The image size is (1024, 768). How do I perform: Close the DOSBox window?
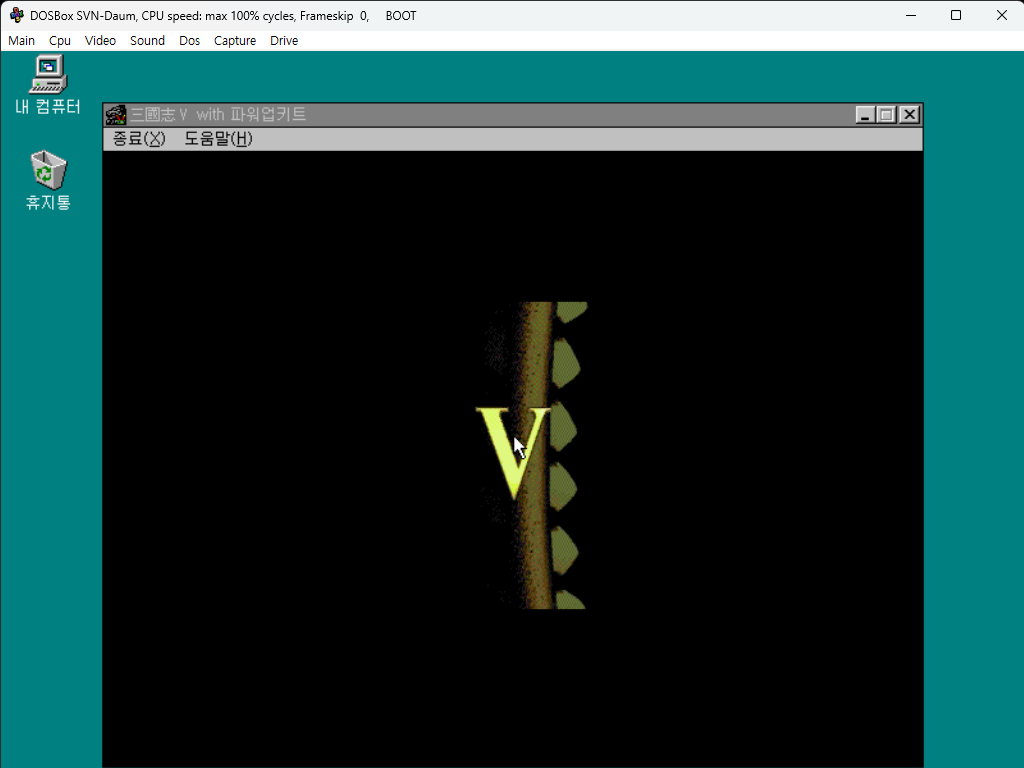pyautogui.click(x=1002, y=15)
